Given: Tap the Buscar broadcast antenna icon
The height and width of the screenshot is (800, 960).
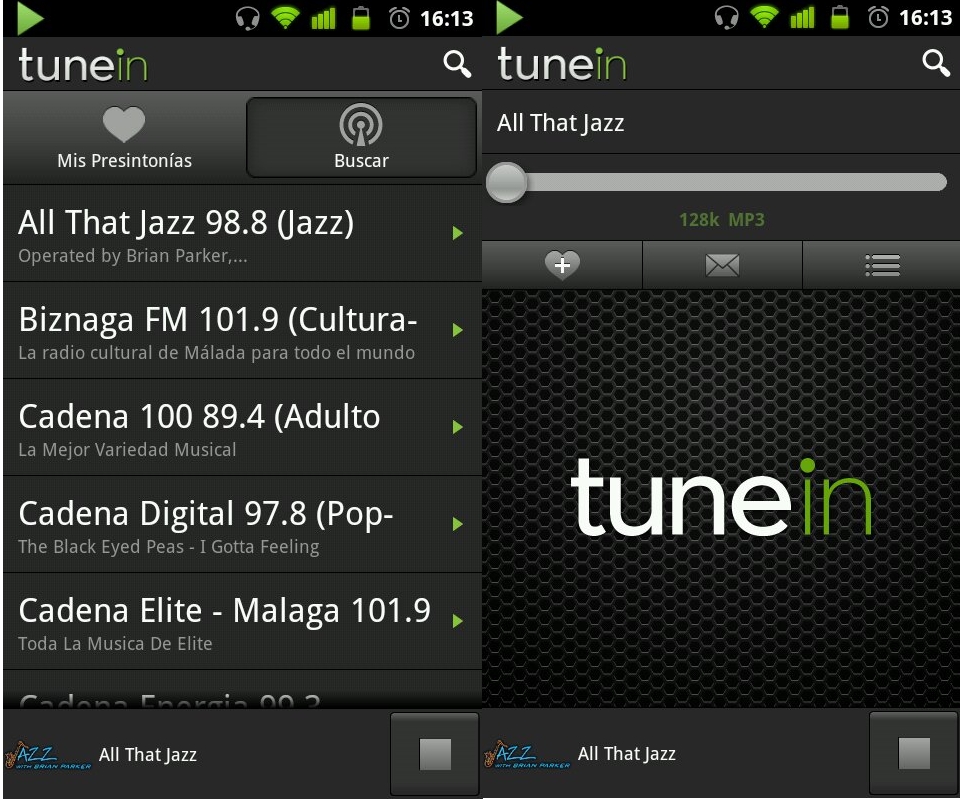Looking at the screenshot, I should [360, 126].
